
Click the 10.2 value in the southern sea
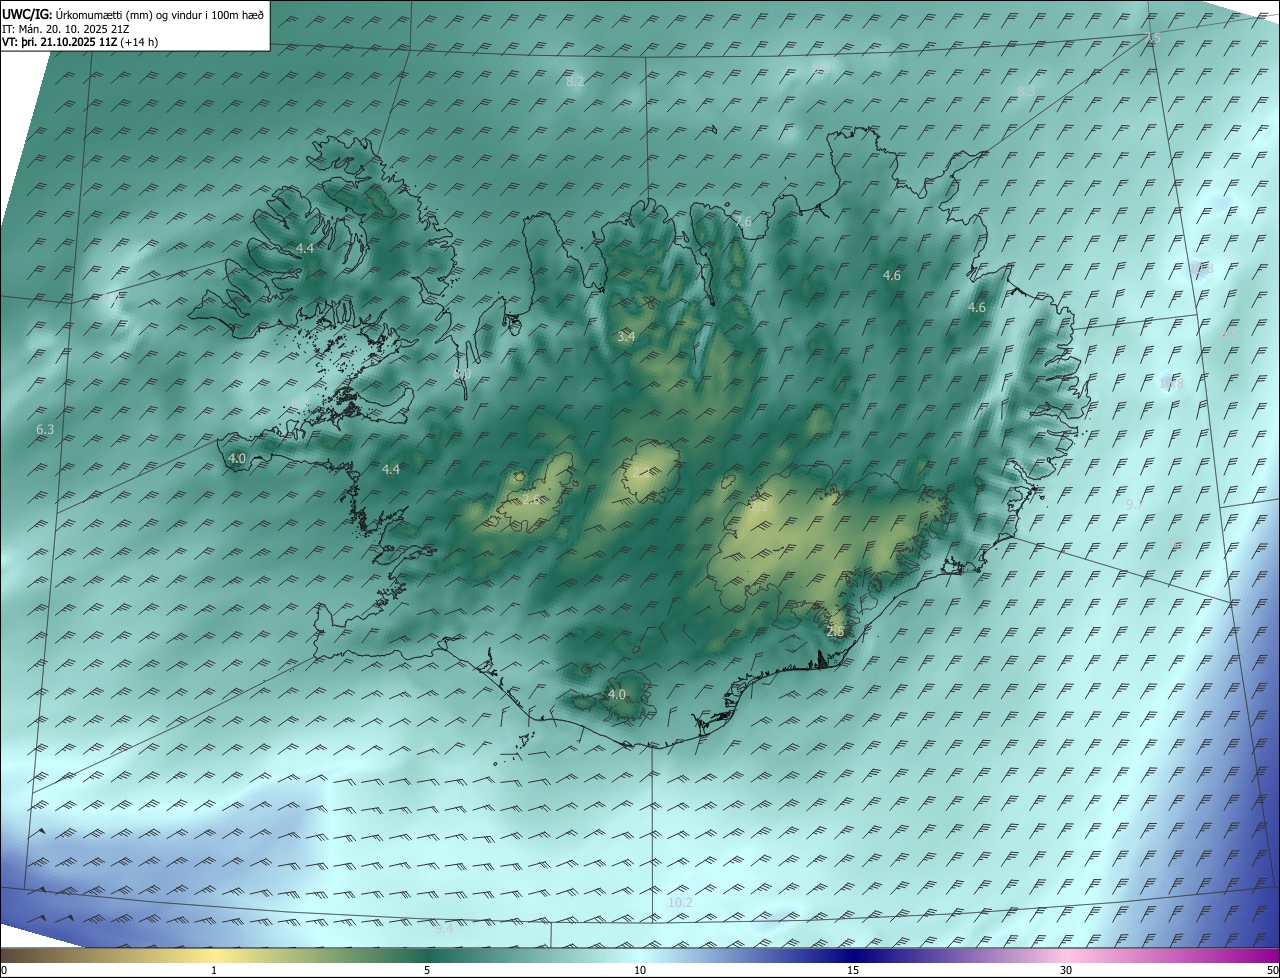(680, 903)
